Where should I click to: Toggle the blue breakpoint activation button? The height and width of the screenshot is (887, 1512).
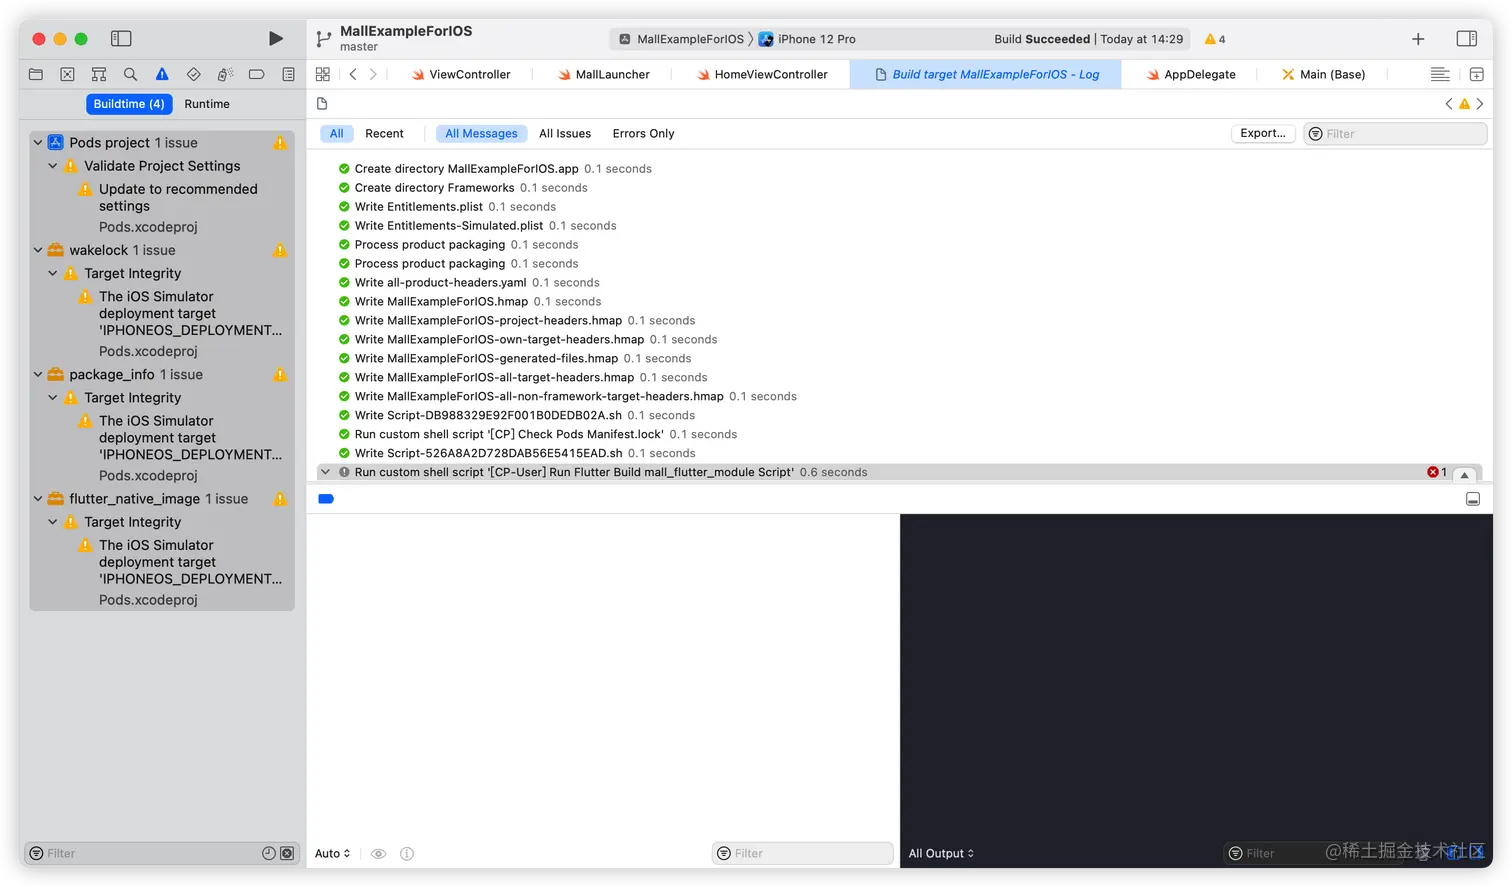tap(326, 499)
